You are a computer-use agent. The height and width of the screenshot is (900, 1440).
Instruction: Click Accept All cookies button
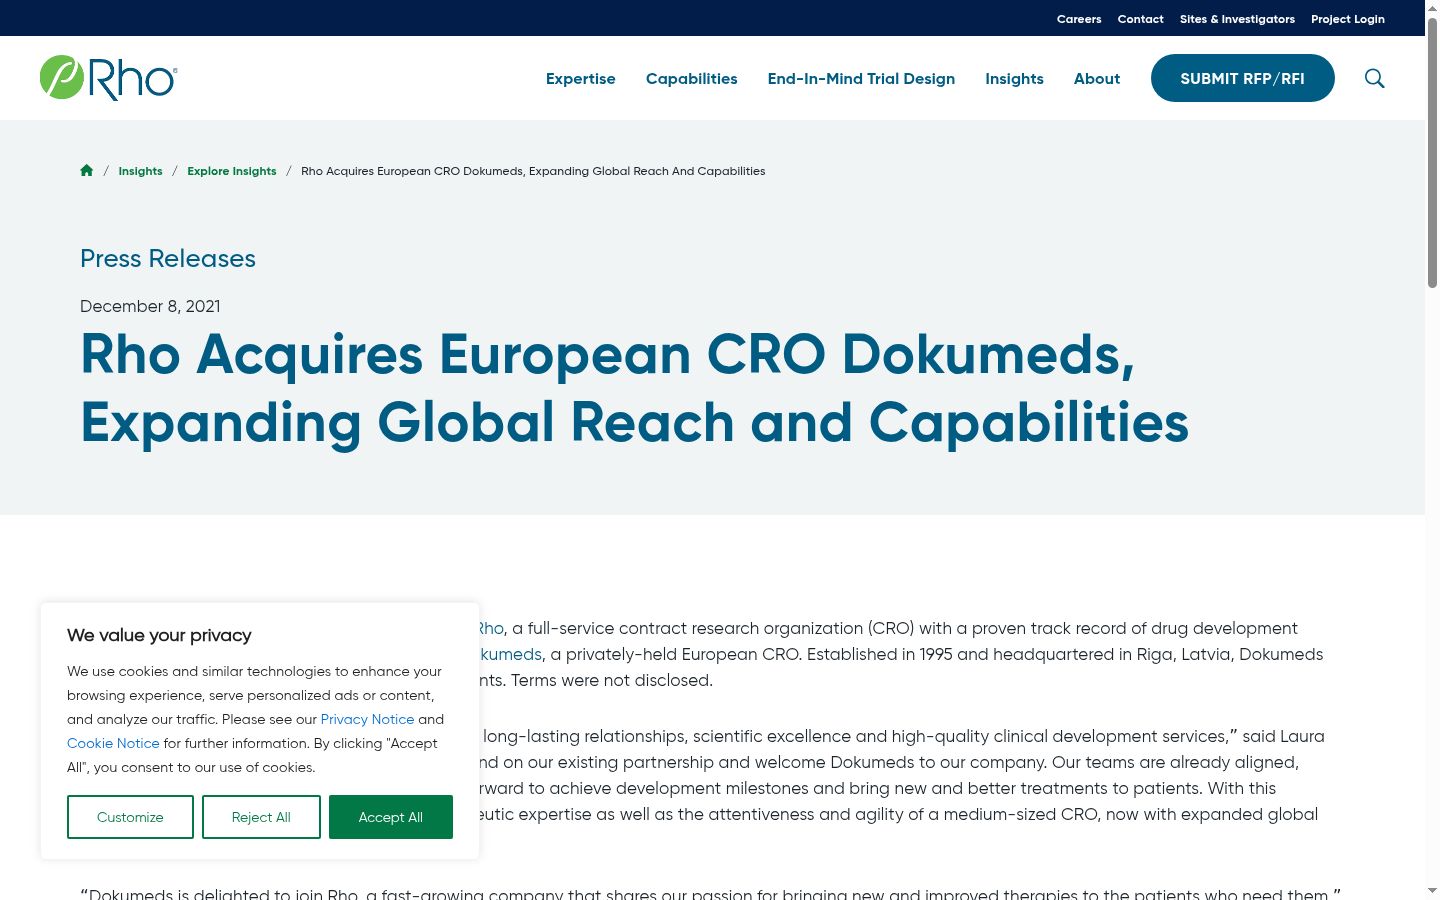[391, 817]
